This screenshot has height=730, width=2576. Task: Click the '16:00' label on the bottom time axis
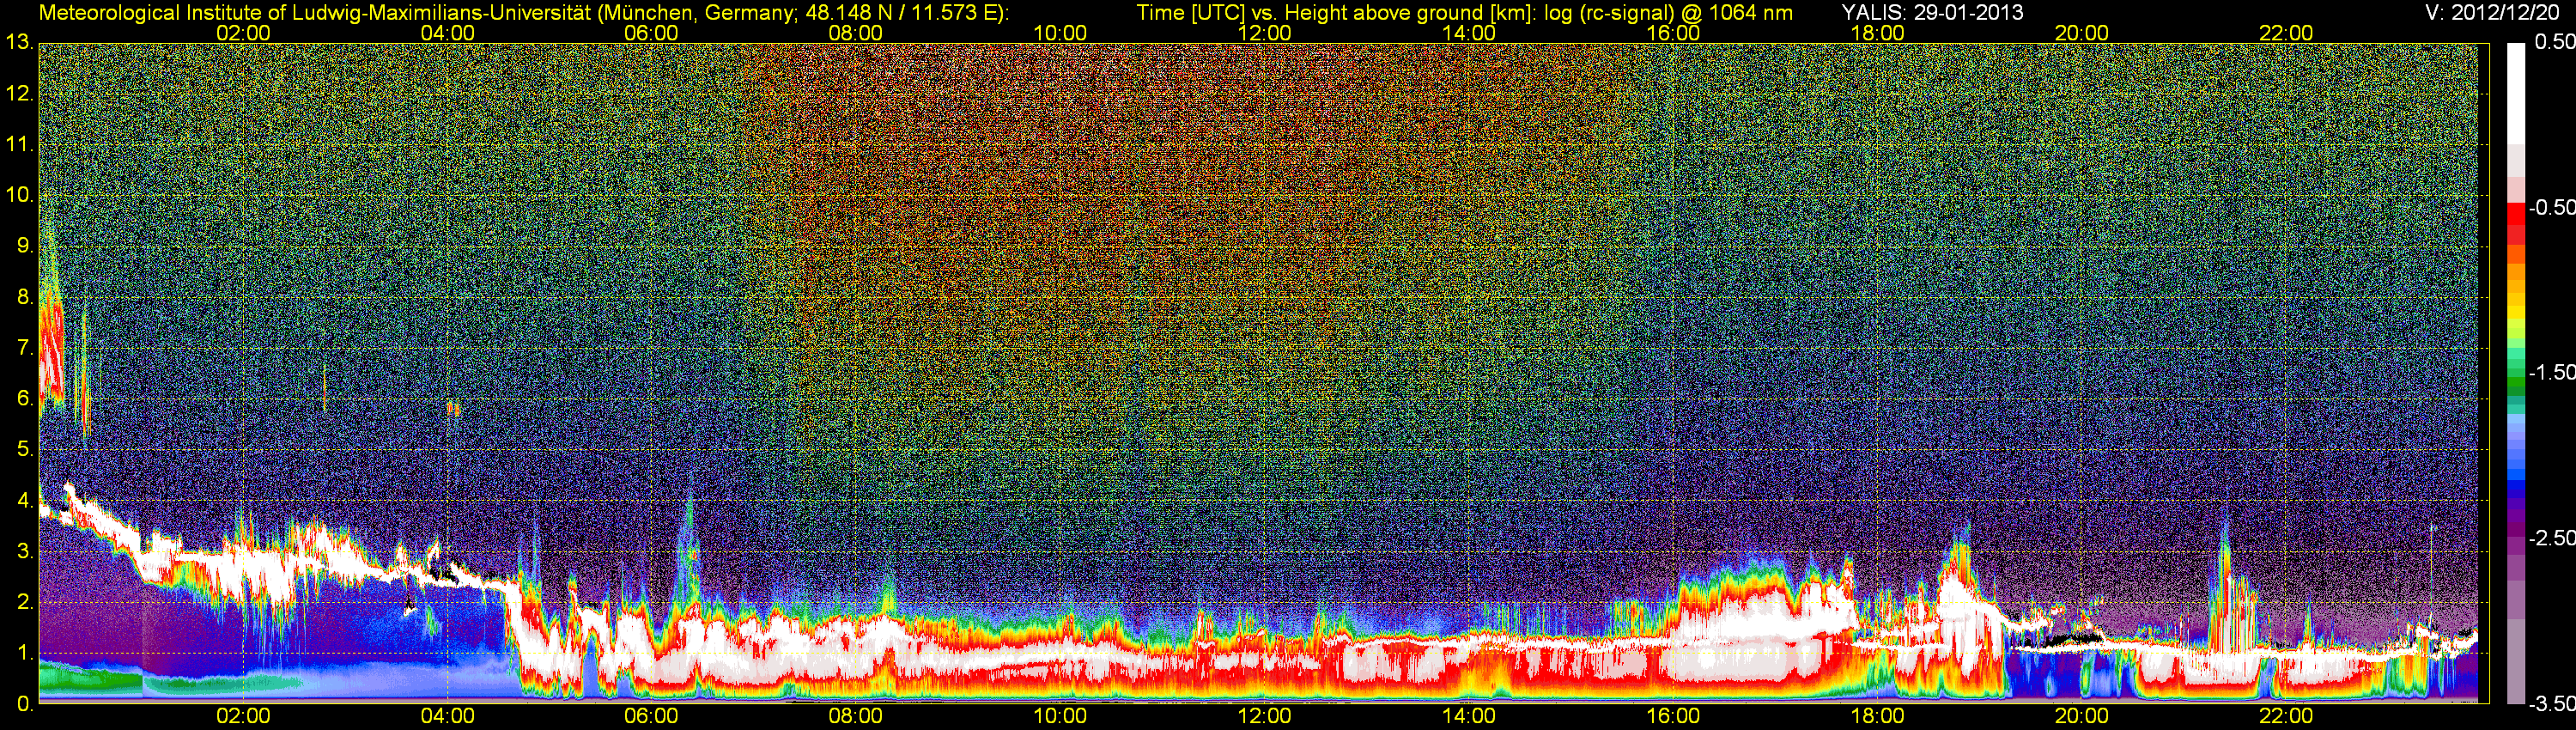click(1673, 716)
